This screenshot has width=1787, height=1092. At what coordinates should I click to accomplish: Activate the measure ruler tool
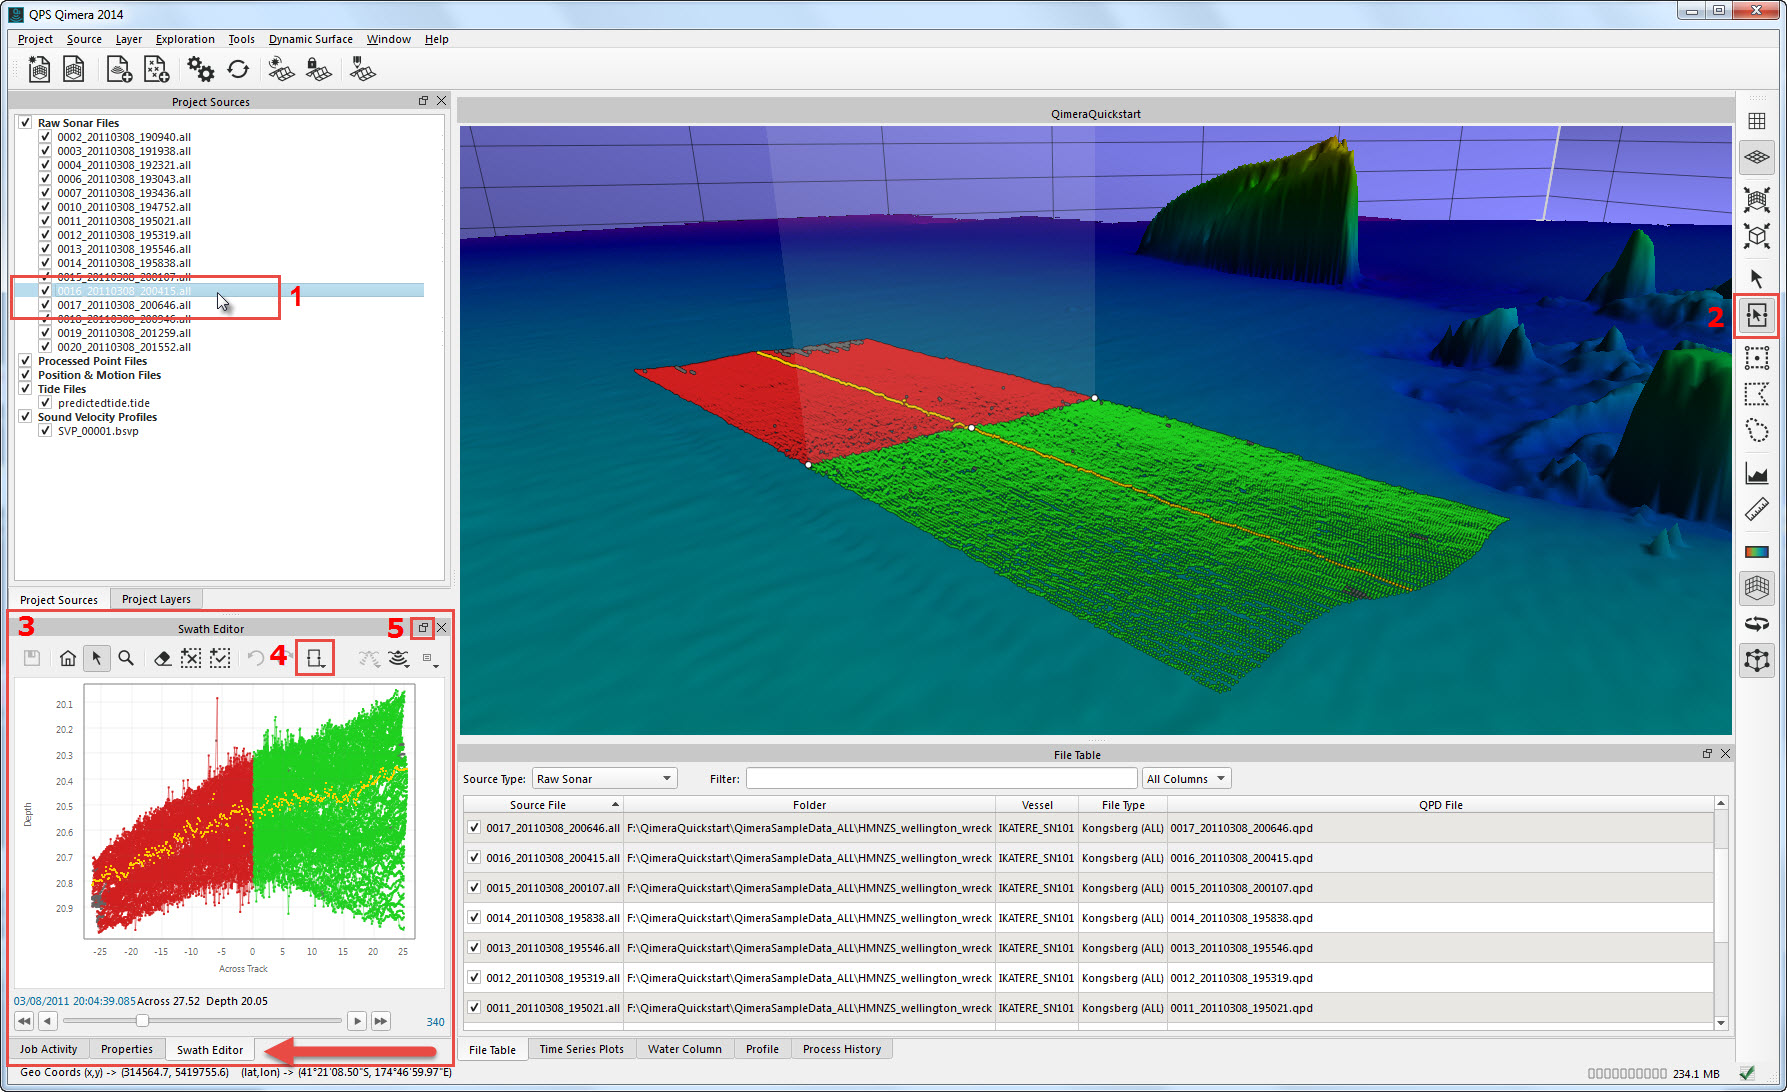(1756, 511)
